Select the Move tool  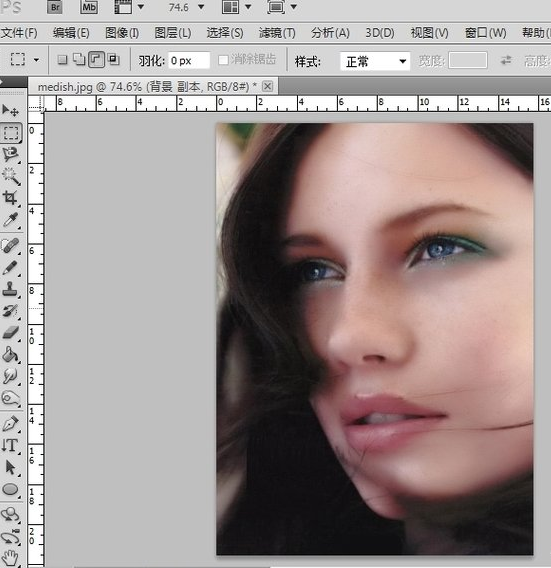11,110
